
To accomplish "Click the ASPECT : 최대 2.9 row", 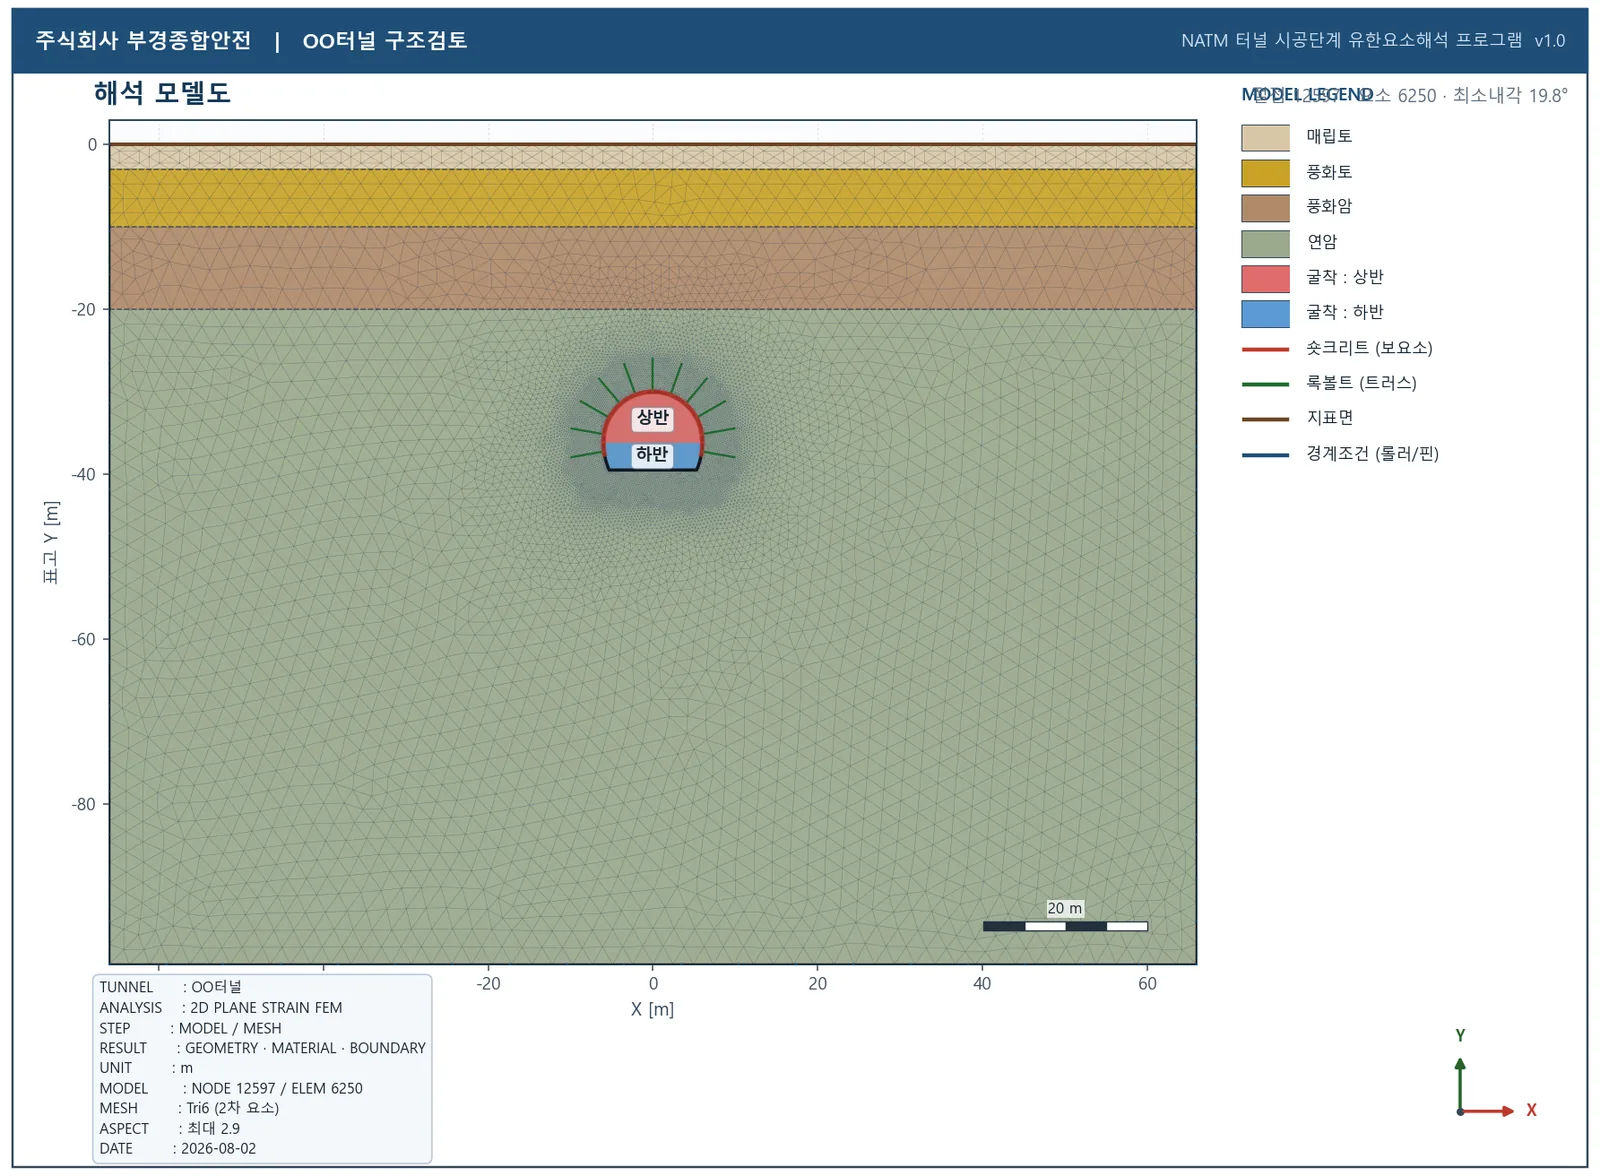I will (x=170, y=1128).
